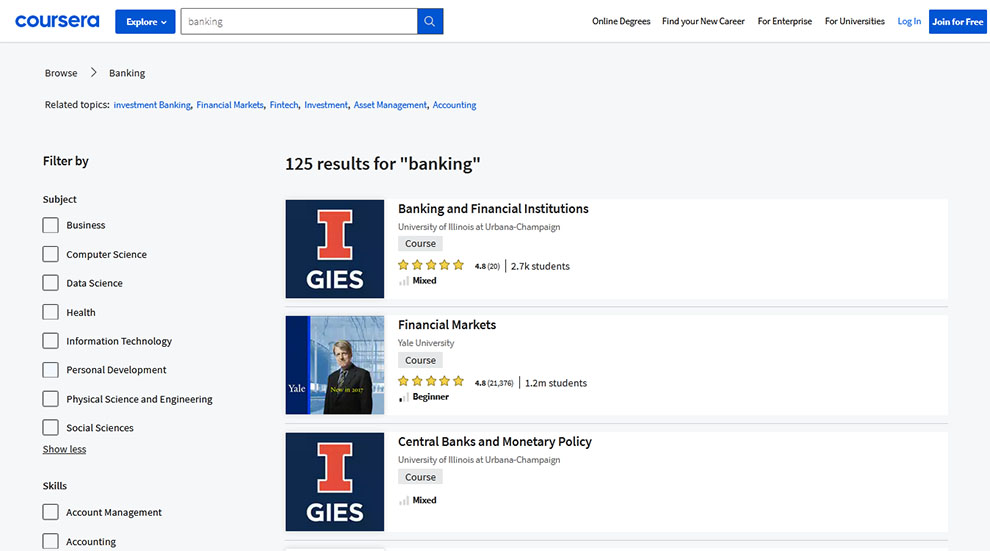Screen dimensions: 990x551
Task: Click the search magnifier button
Action: pos(430,21)
